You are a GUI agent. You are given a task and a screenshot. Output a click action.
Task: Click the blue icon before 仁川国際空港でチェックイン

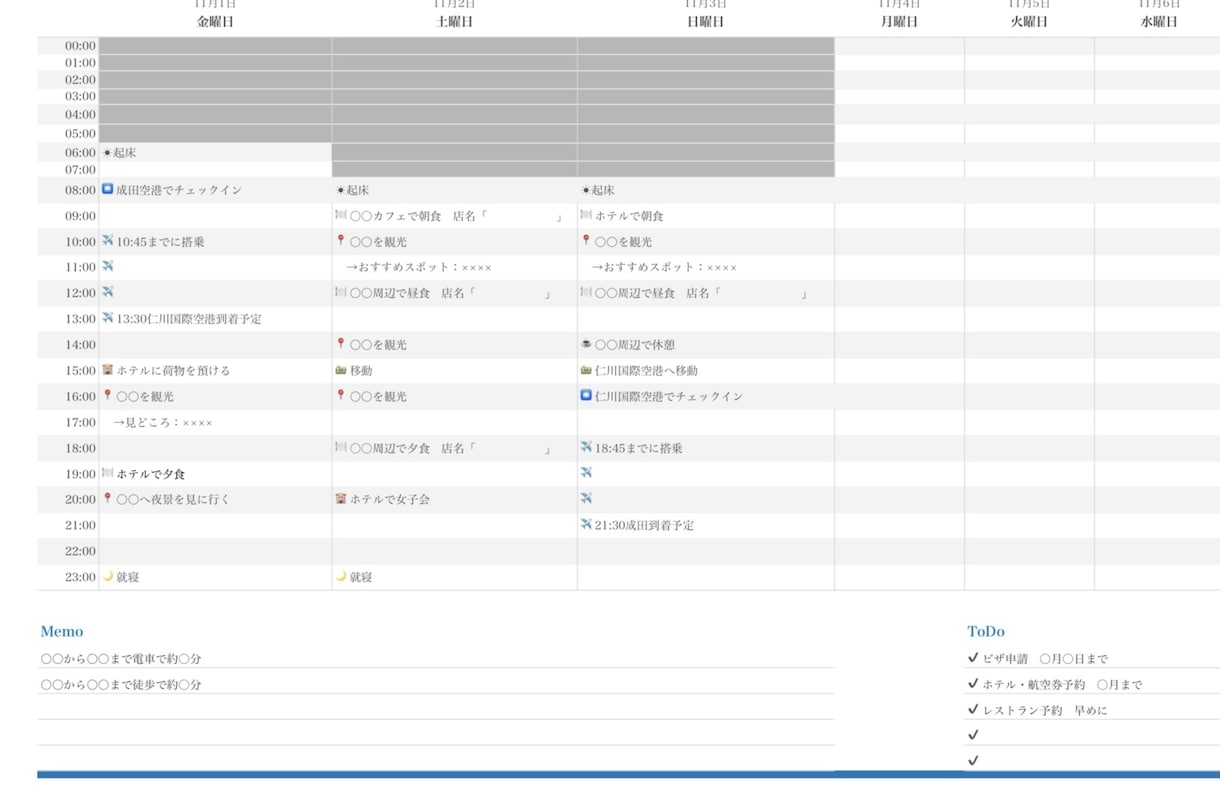(x=586, y=396)
